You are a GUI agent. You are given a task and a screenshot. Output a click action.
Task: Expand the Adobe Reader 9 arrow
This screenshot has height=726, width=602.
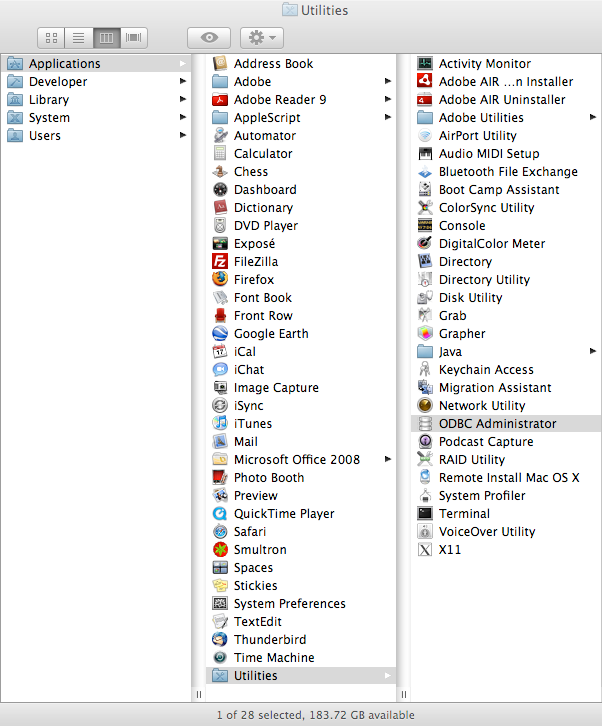point(388,99)
